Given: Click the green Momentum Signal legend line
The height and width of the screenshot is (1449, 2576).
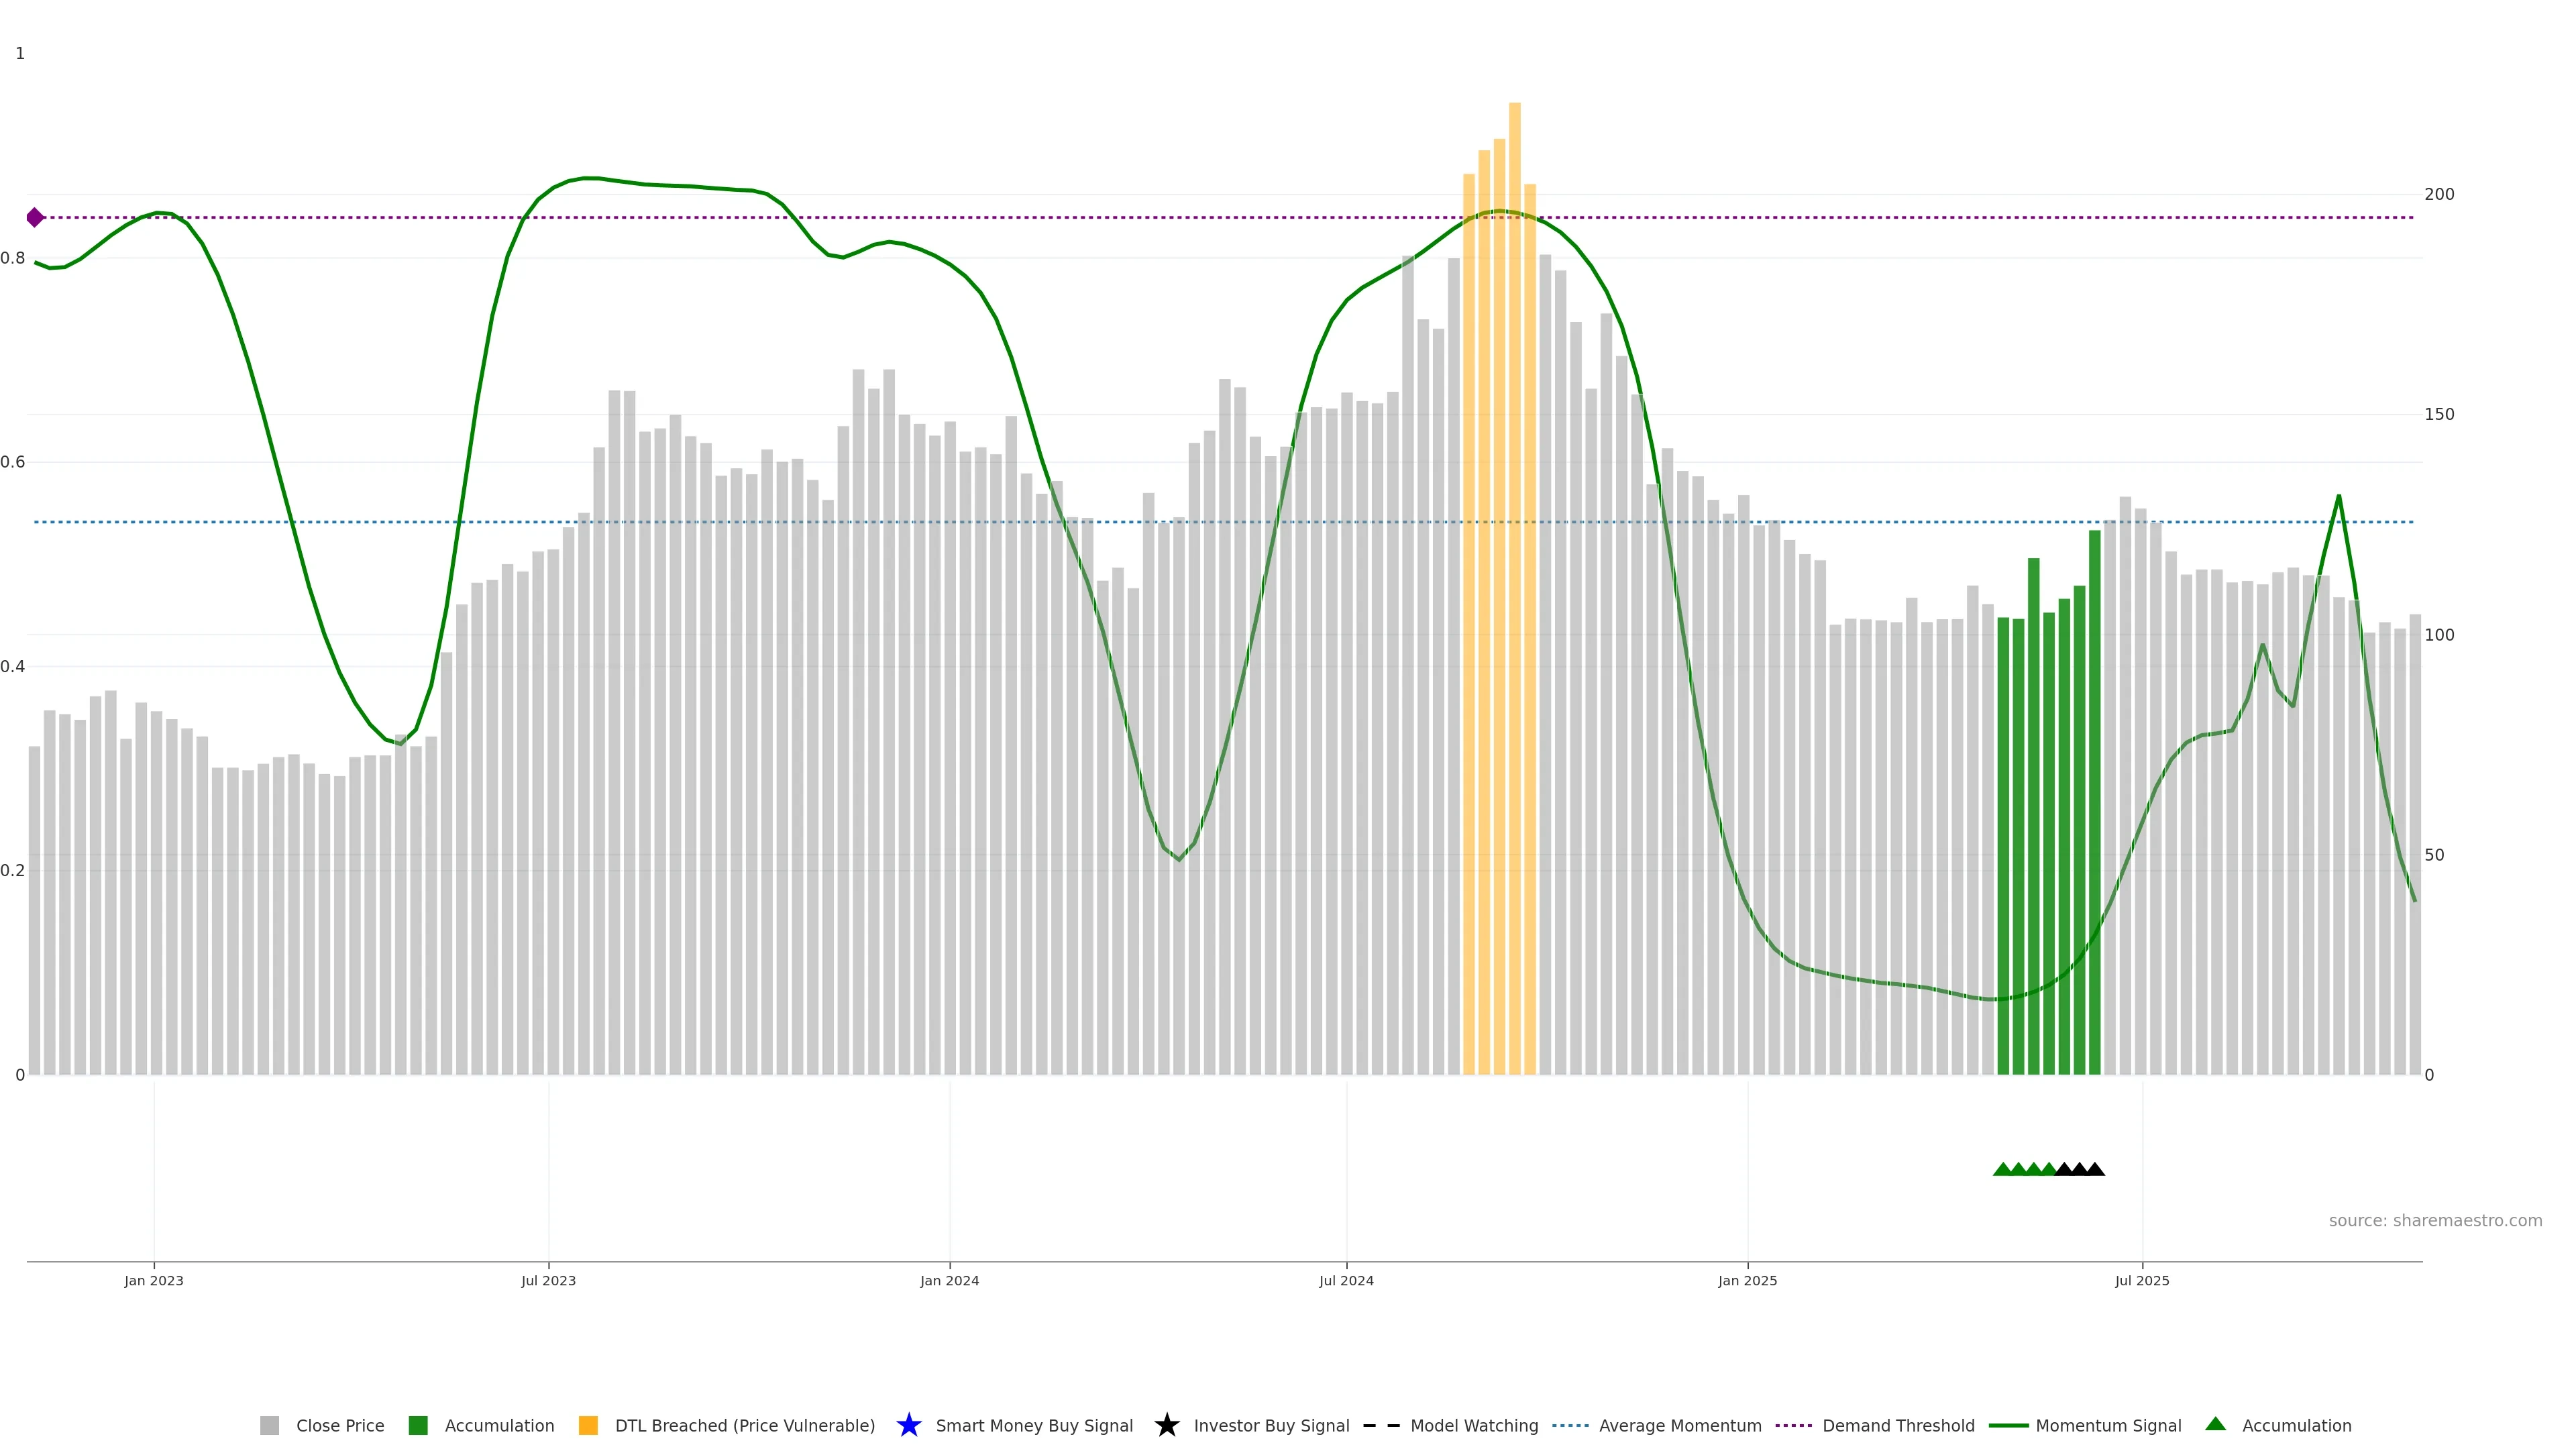Looking at the screenshot, I should click(2008, 1425).
